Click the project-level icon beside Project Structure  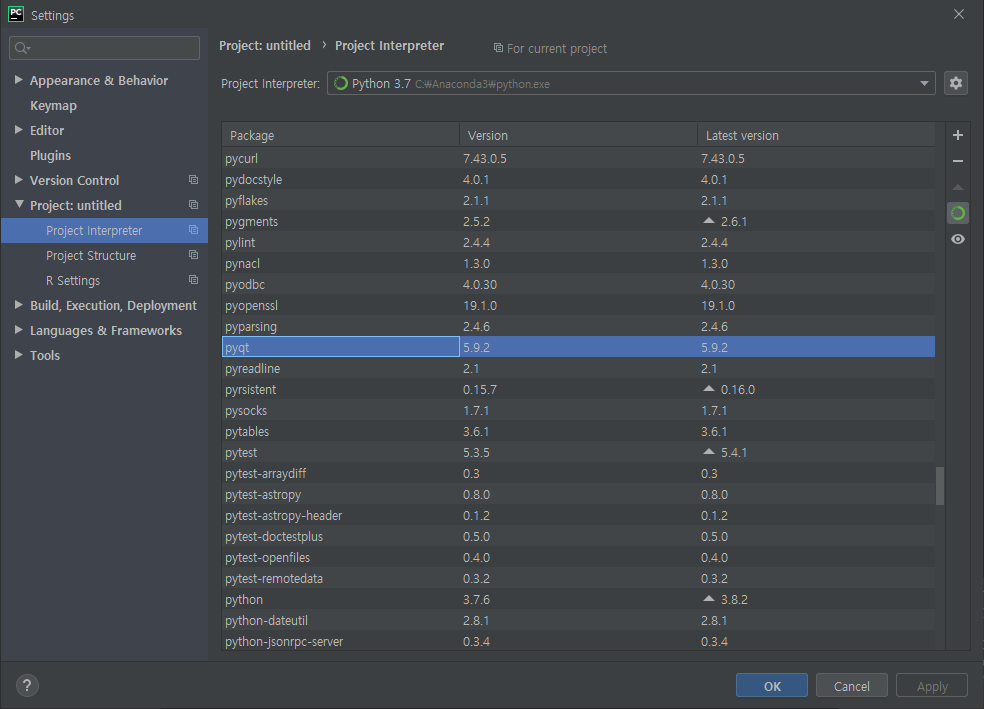(193, 255)
